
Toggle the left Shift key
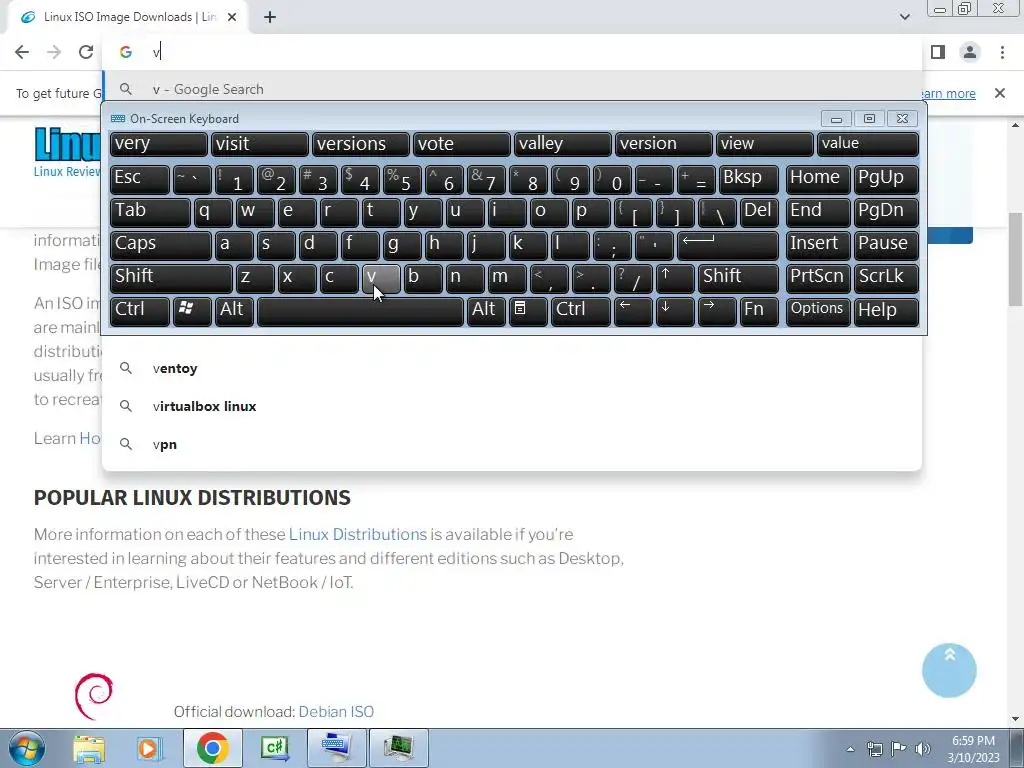click(x=171, y=278)
